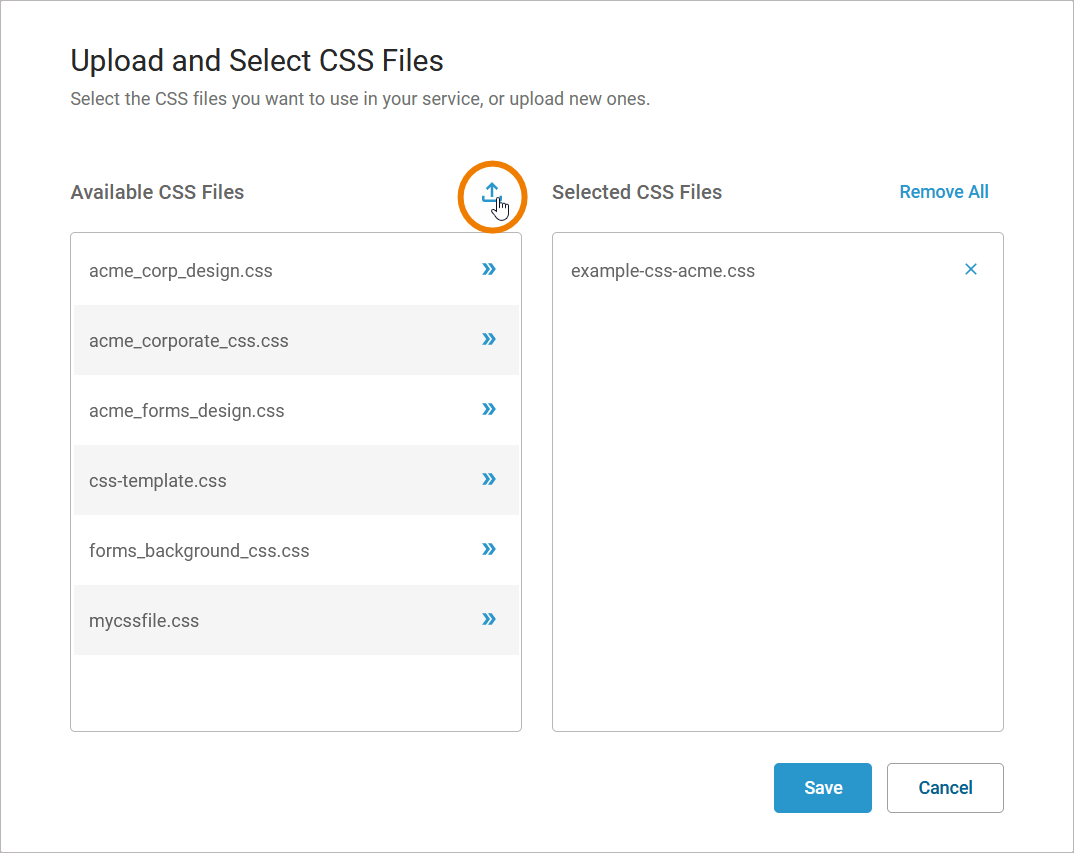Select the acme_forms_design.css file name
1074x853 pixels.
(x=187, y=411)
